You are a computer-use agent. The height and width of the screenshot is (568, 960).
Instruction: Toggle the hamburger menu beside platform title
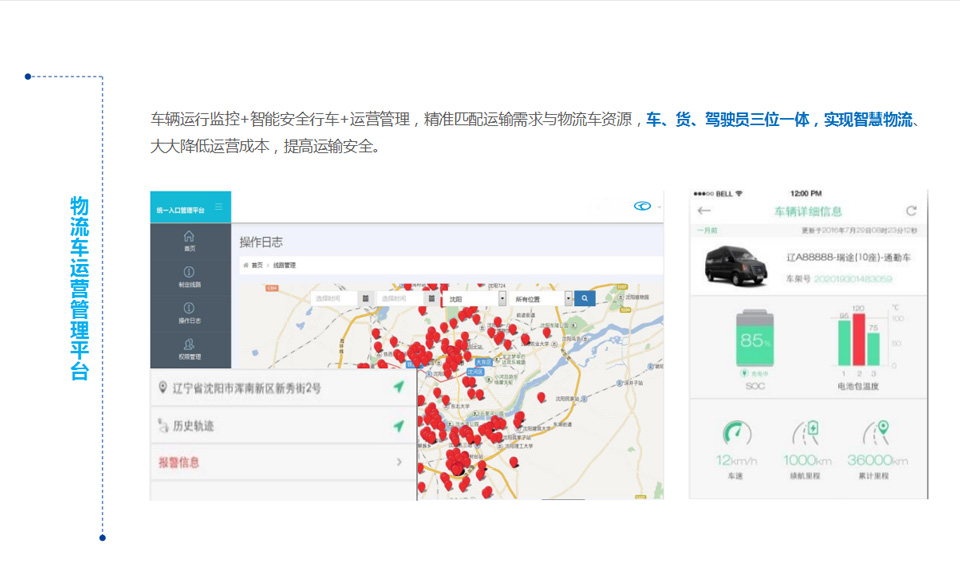click(x=219, y=209)
